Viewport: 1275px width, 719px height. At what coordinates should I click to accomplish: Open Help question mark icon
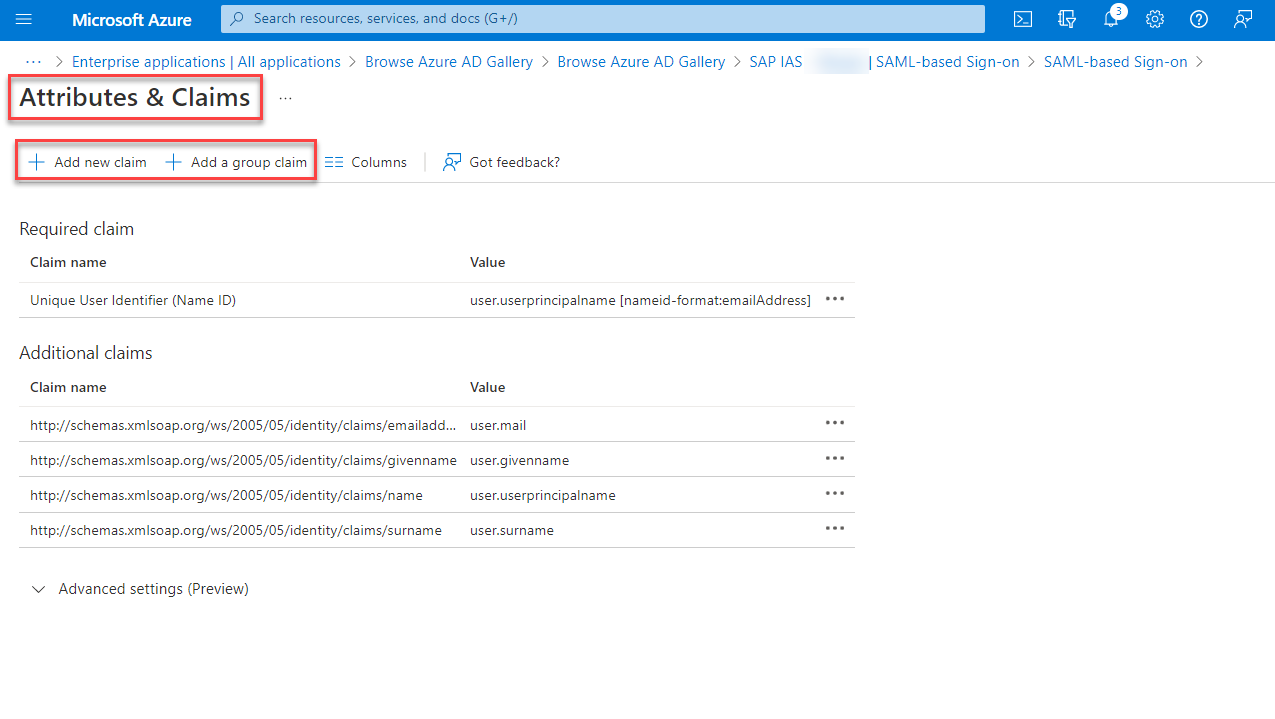tap(1199, 19)
